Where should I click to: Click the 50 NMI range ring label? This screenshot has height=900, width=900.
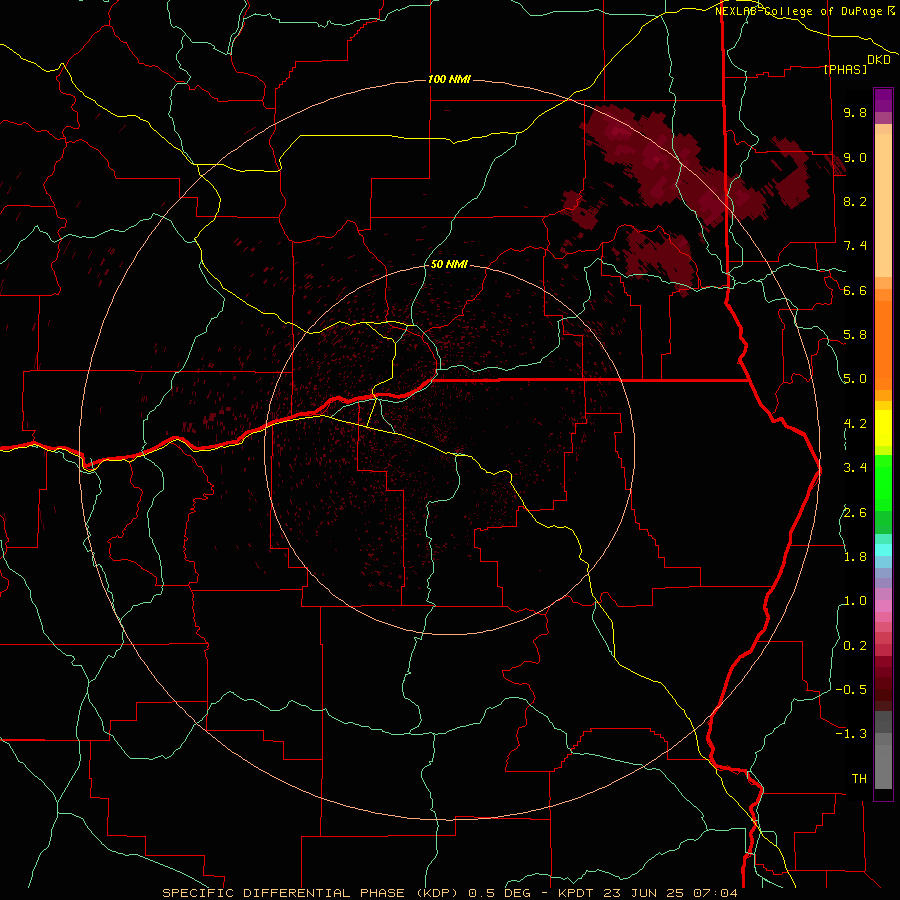pos(449,265)
